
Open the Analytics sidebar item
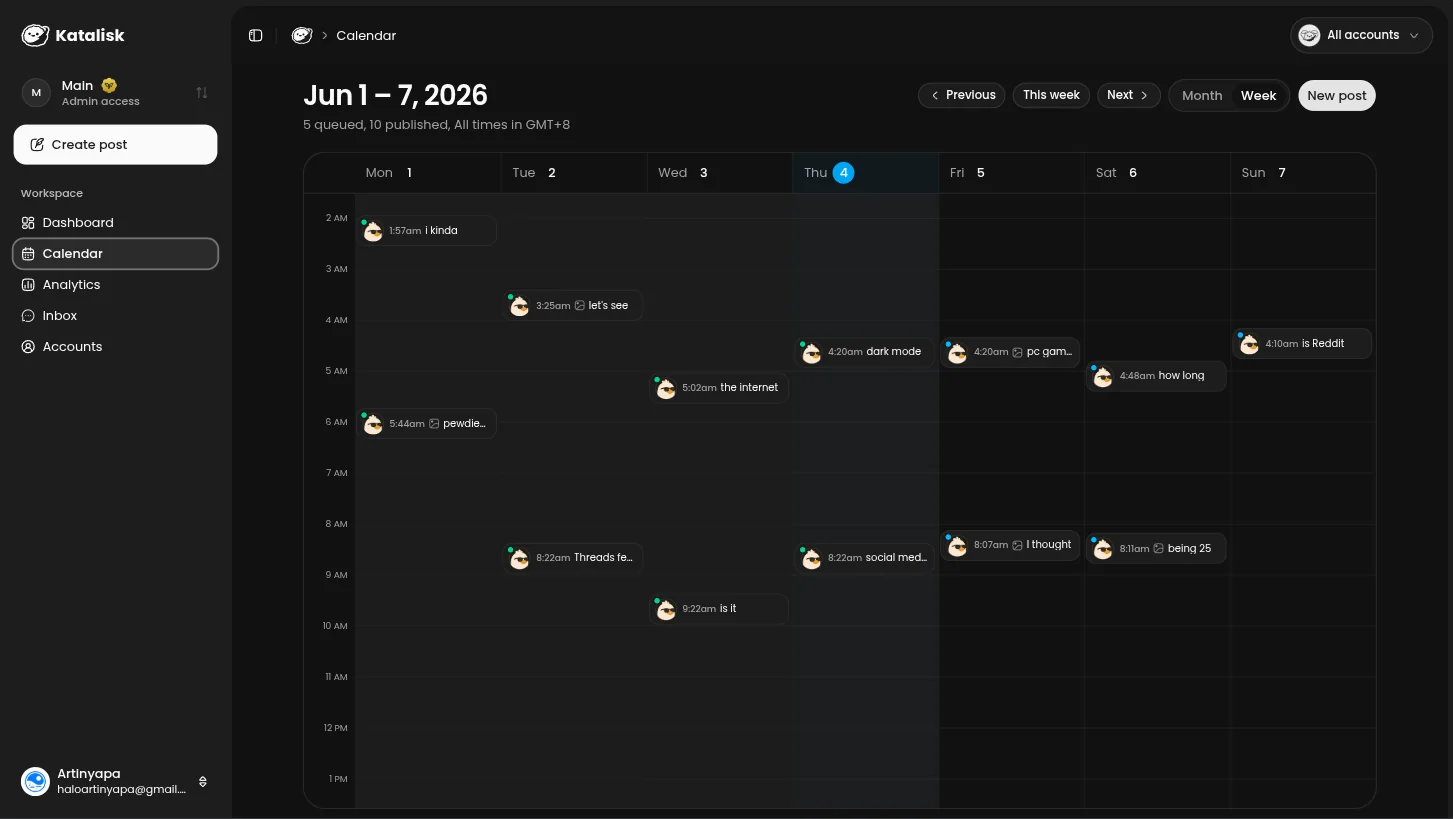115,284
